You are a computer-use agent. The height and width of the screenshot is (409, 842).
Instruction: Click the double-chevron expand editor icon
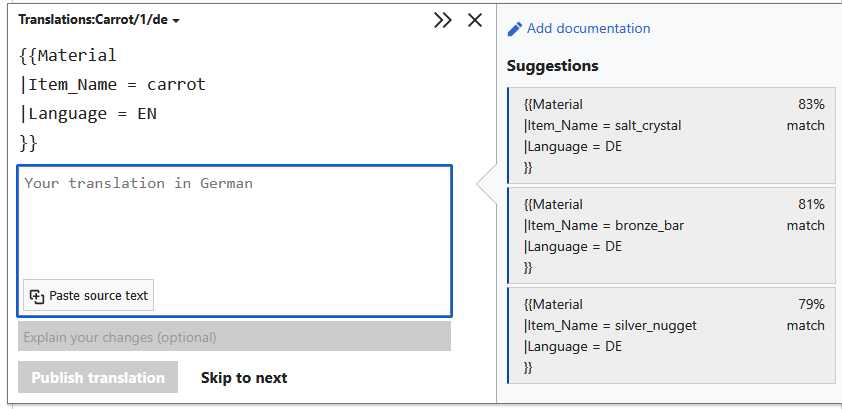point(443,20)
